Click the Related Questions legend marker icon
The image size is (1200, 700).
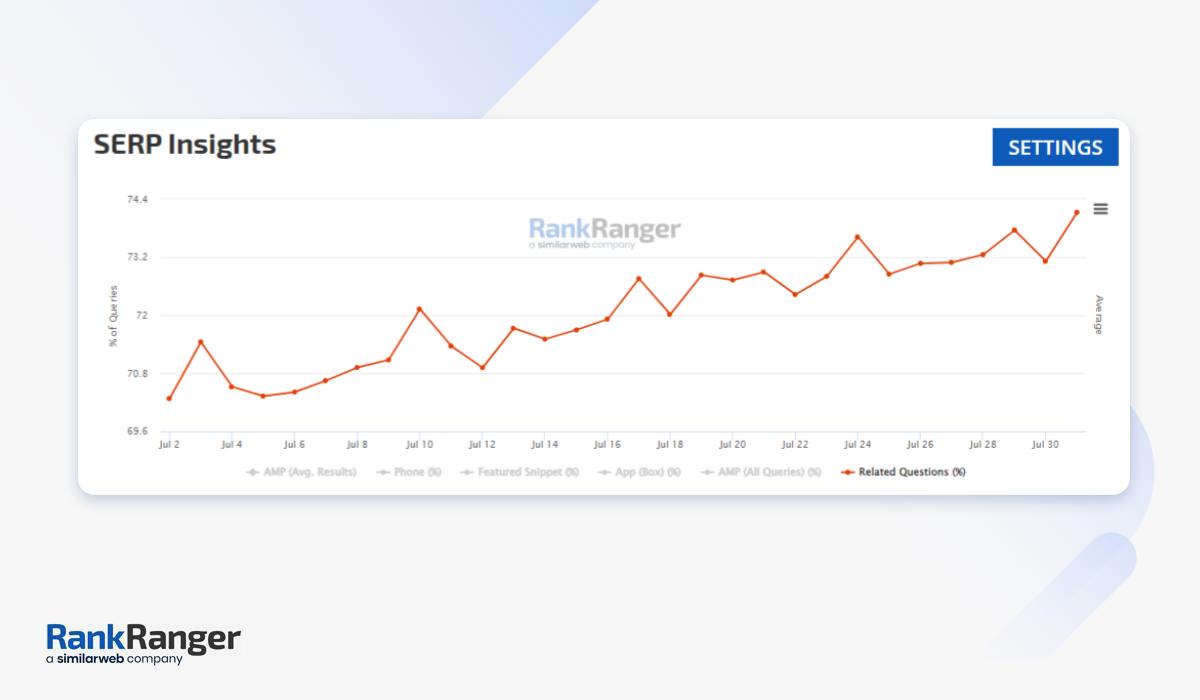point(848,472)
